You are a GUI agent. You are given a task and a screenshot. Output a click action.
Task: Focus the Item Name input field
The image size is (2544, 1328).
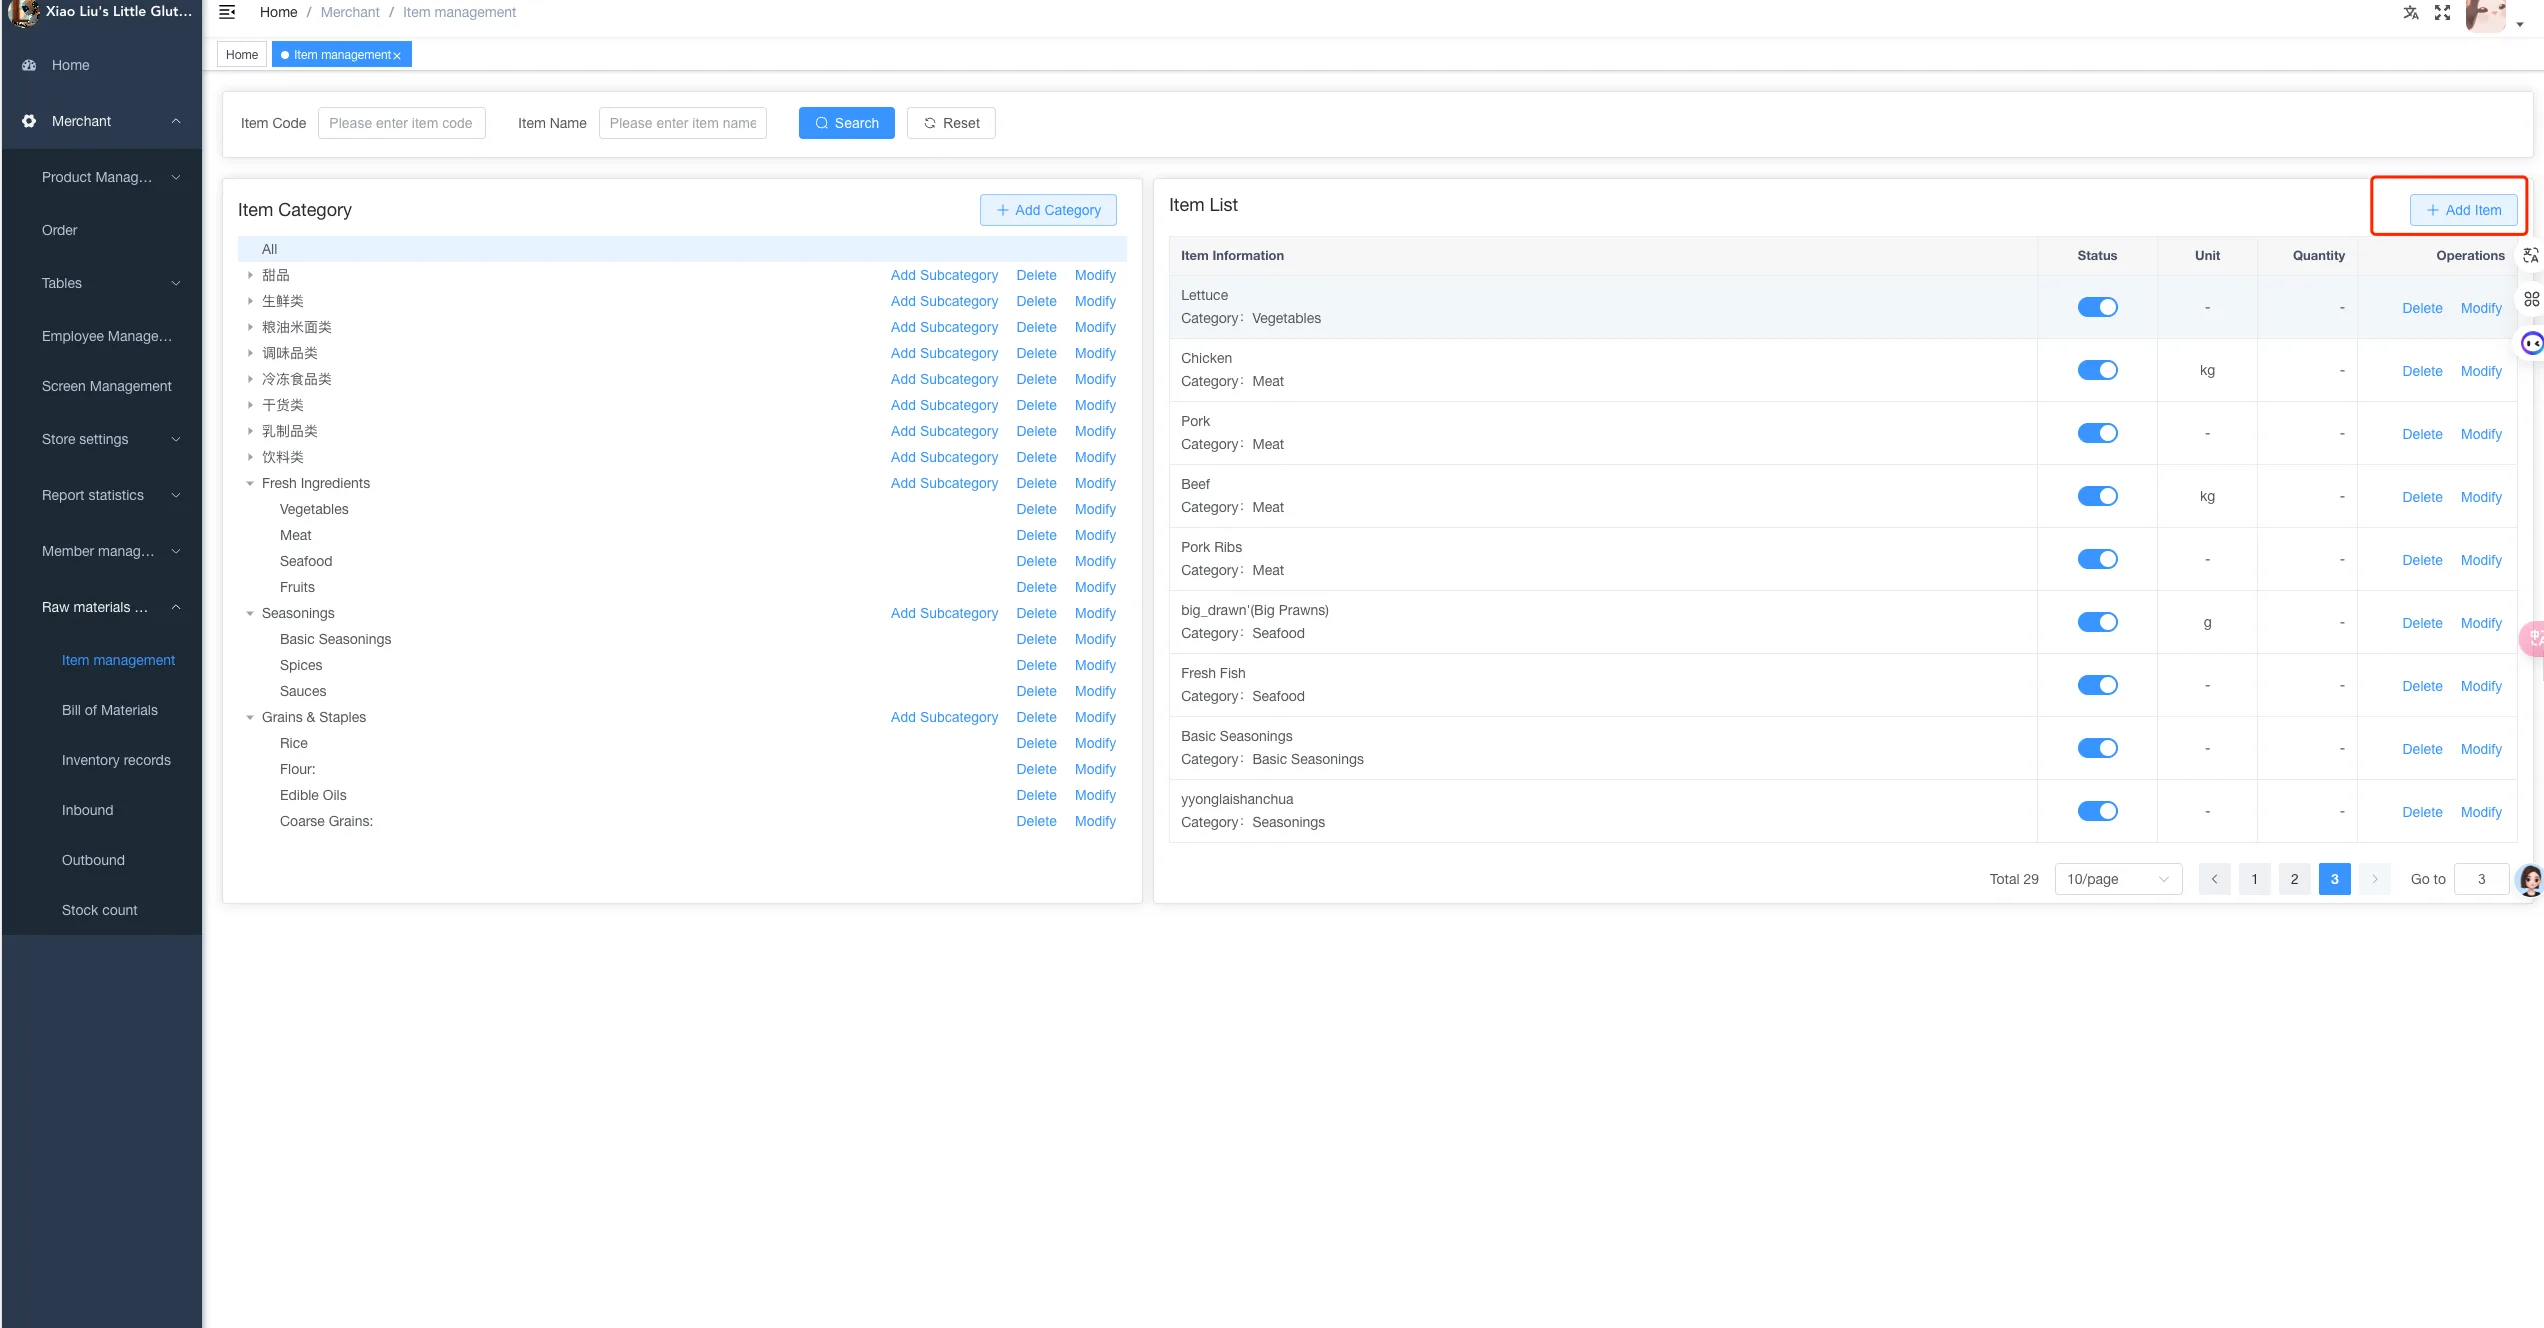point(683,123)
